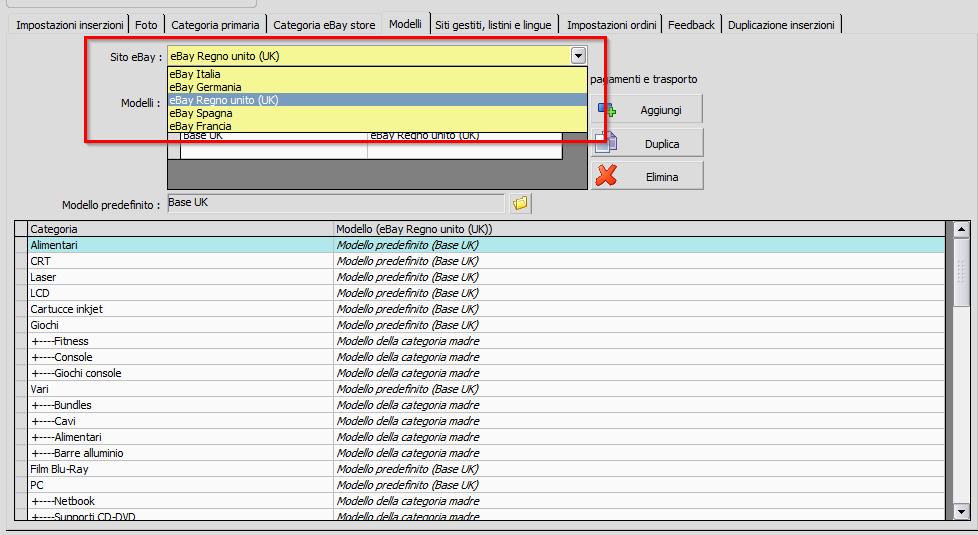
Task: Open the Impostazioni inserzioni tab
Action: (x=70, y=25)
